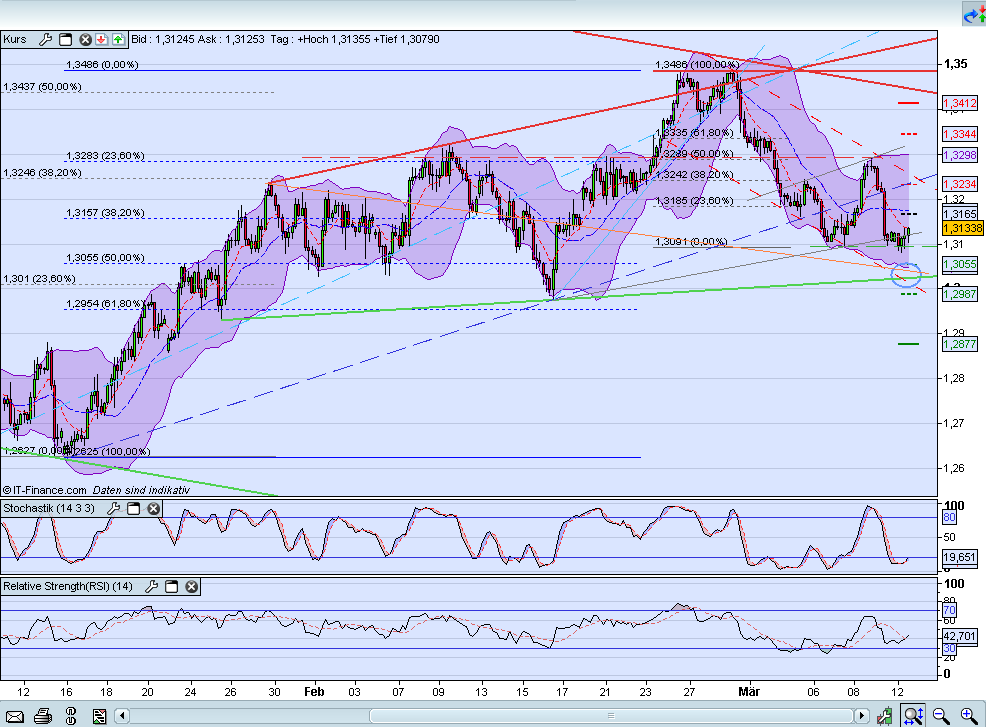Click Fibonacci label 1,3486 (0,00%)
The image size is (986, 727).
(102, 65)
